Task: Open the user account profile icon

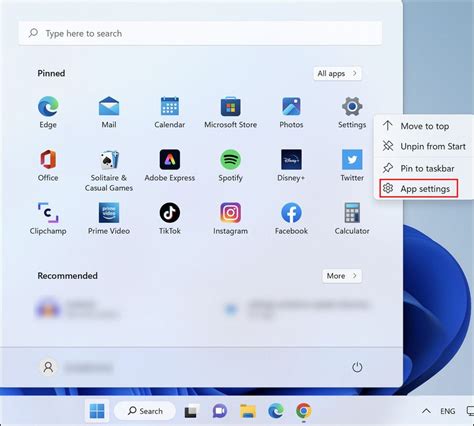Action: coord(48,367)
